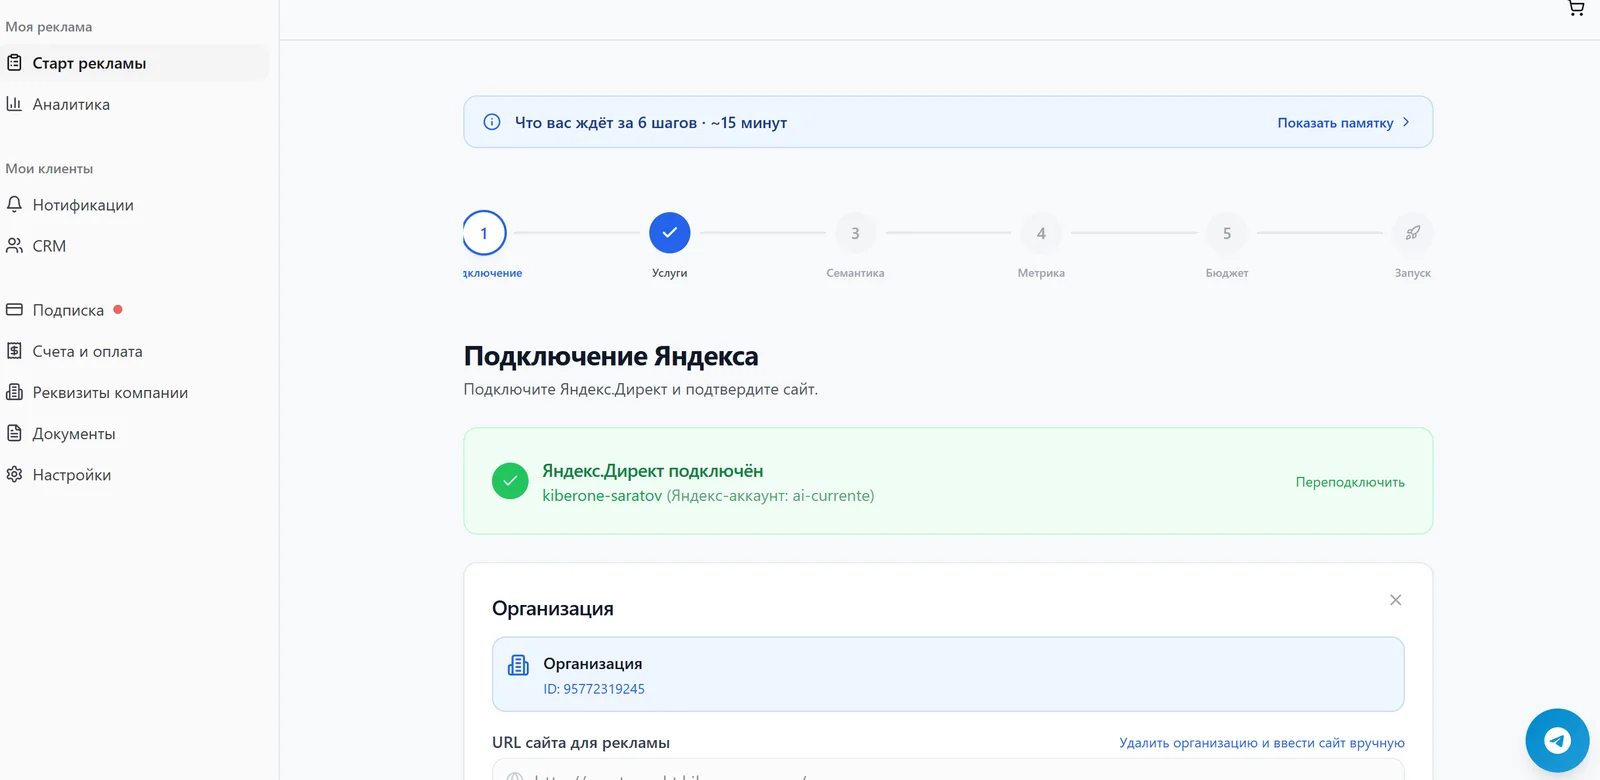Click the rocket icon for Запуск step
The image size is (1600, 780).
1413,233
